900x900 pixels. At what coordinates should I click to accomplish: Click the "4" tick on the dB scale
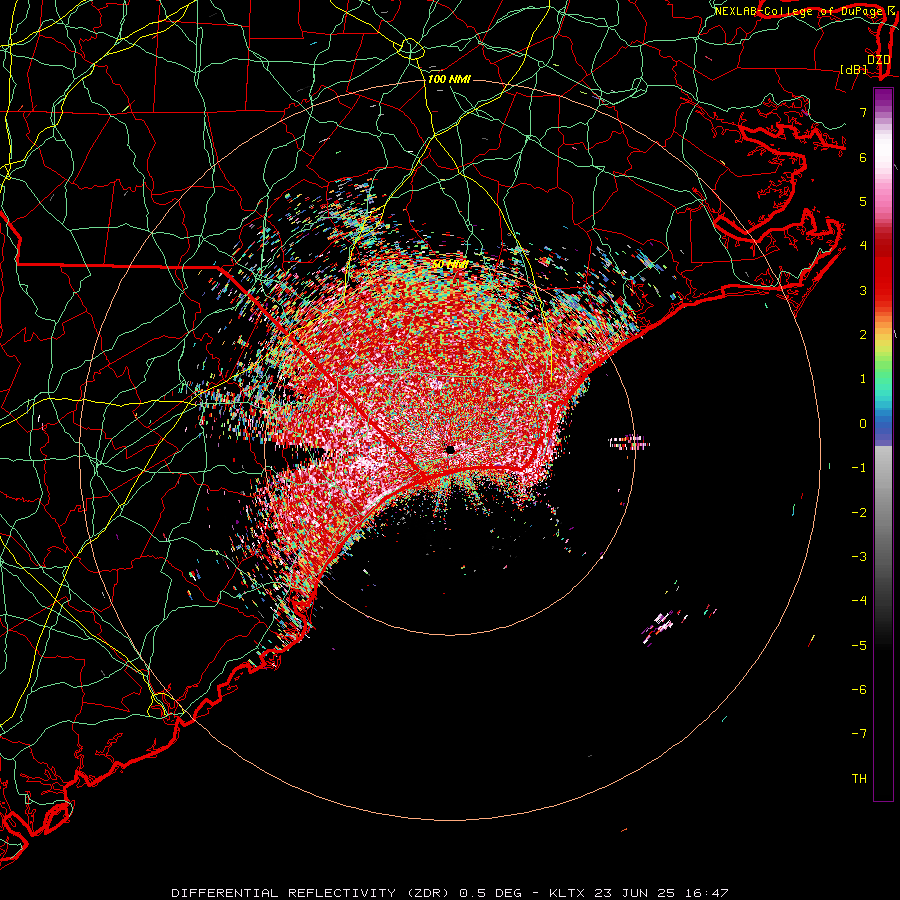pyautogui.click(x=863, y=246)
